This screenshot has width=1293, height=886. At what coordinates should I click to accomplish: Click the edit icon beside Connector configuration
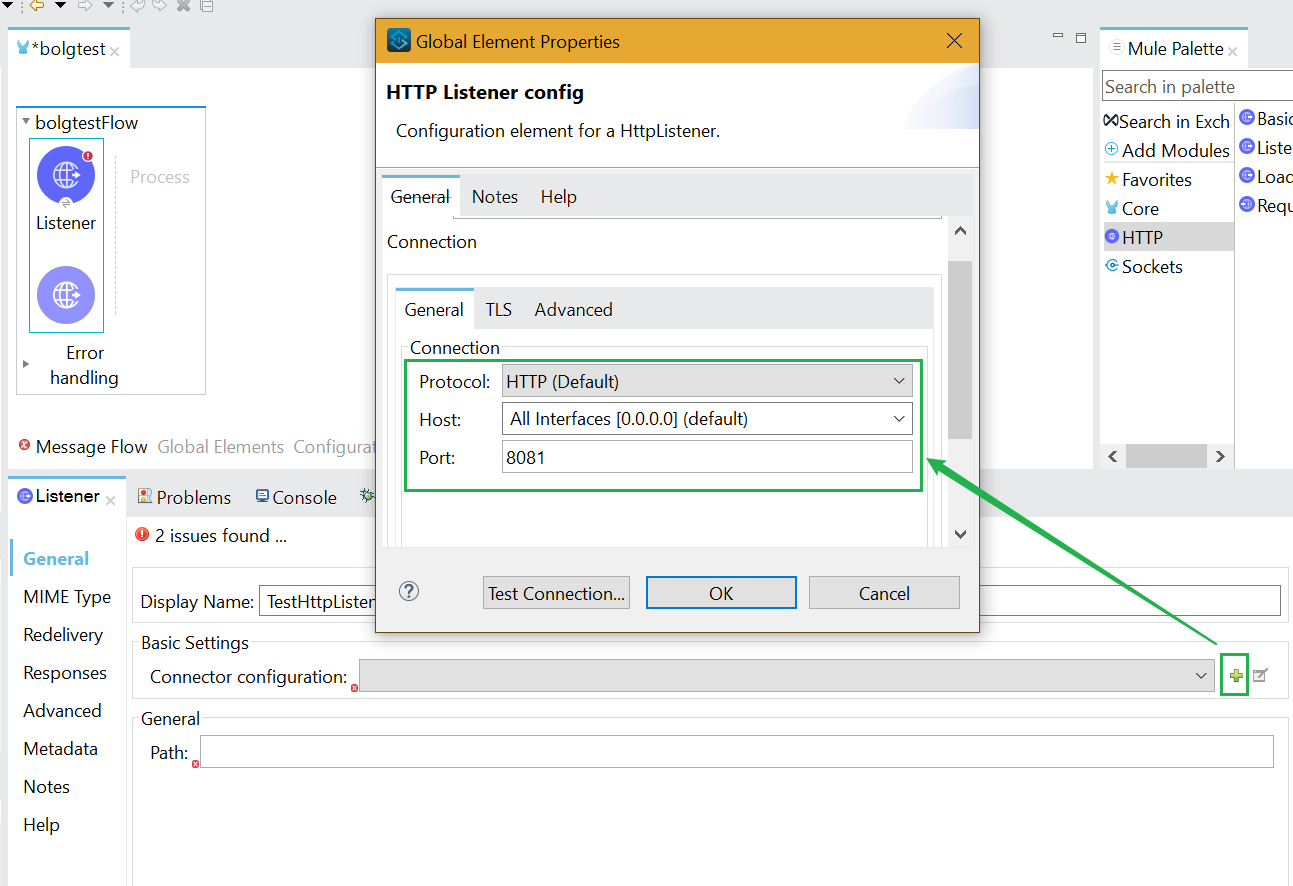coord(1260,676)
